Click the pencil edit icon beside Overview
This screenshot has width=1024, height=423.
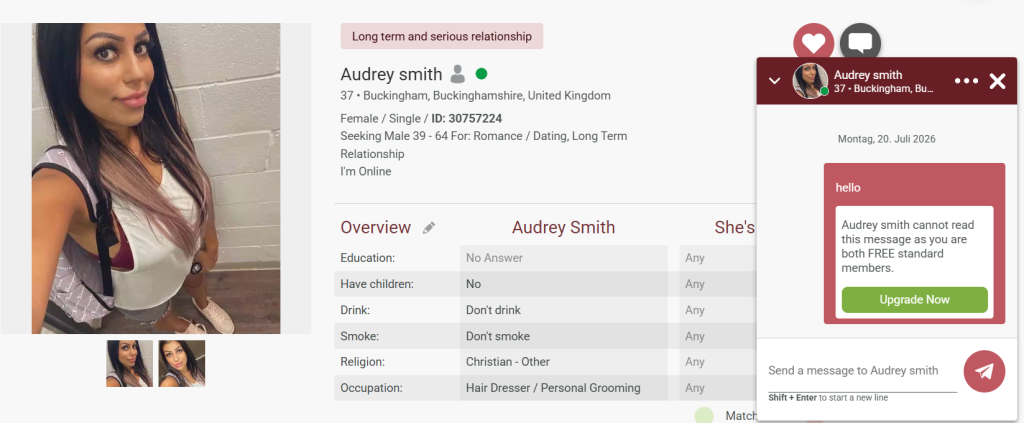click(428, 228)
